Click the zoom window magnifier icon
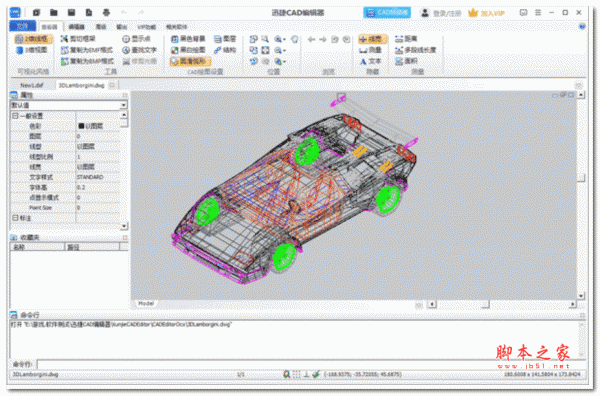The image size is (600, 396). pyautogui.click(x=265, y=39)
